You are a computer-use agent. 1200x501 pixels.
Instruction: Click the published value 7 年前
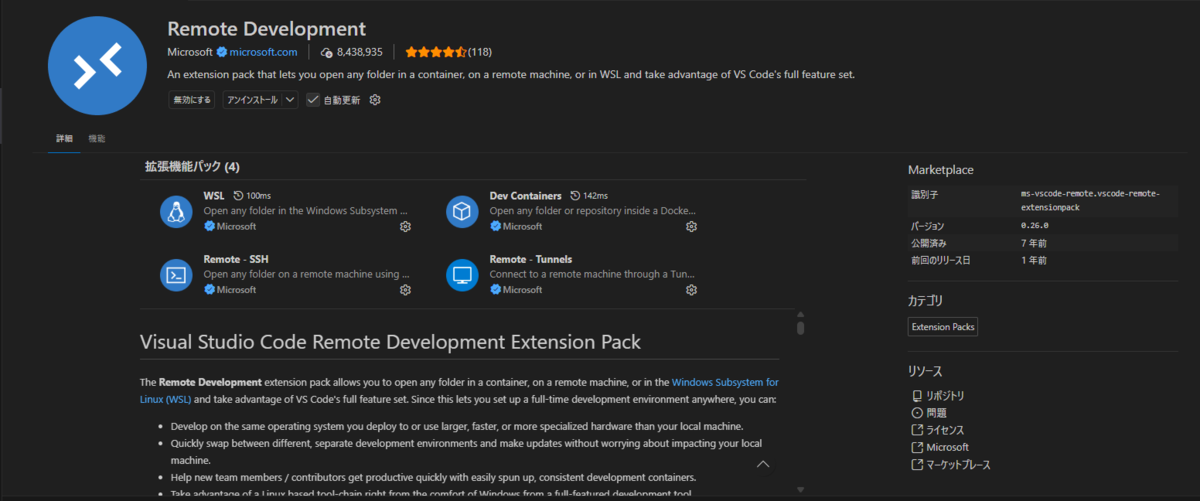pos(1034,243)
